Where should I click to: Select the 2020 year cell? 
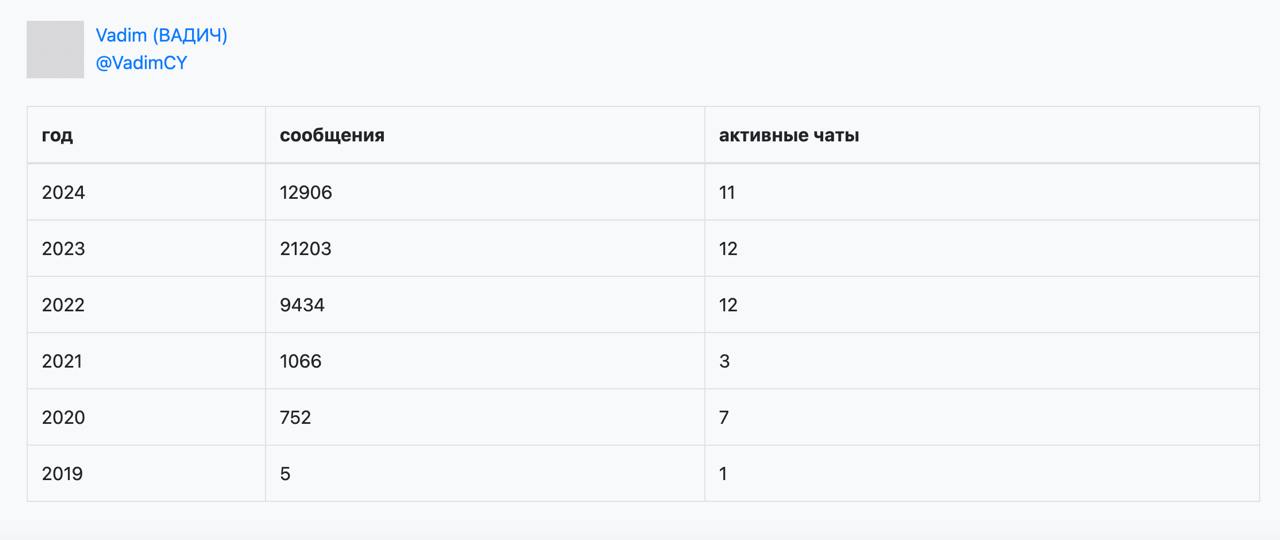[63, 417]
